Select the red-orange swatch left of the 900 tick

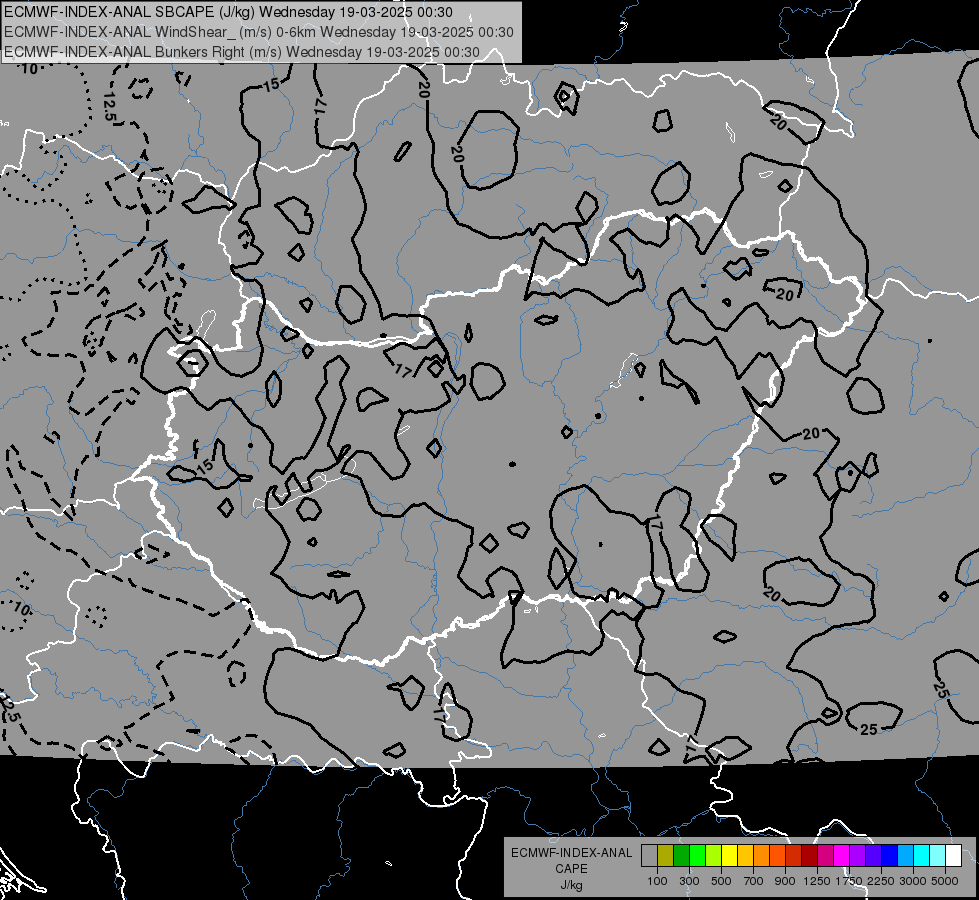click(x=777, y=855)
